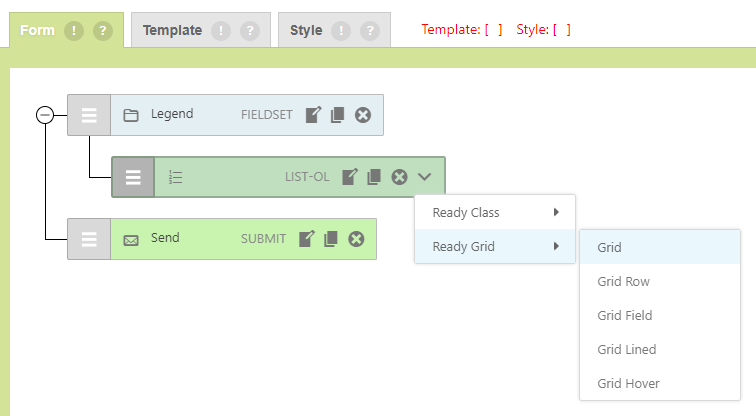This screenshot has width=756, height=416.
Task: Click the exclamation info icon on Template tab
Action: [222, 31]
